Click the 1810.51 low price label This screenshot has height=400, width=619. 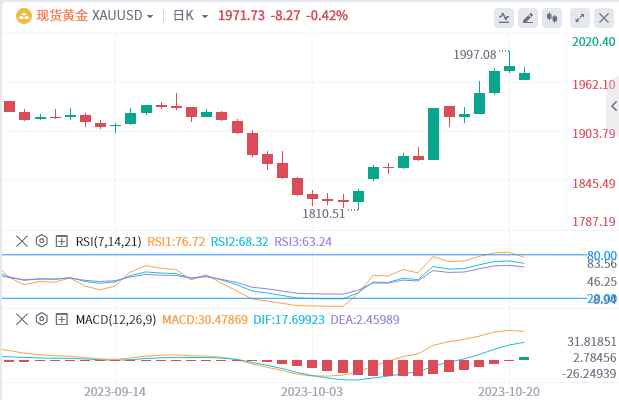click(324, 213)
